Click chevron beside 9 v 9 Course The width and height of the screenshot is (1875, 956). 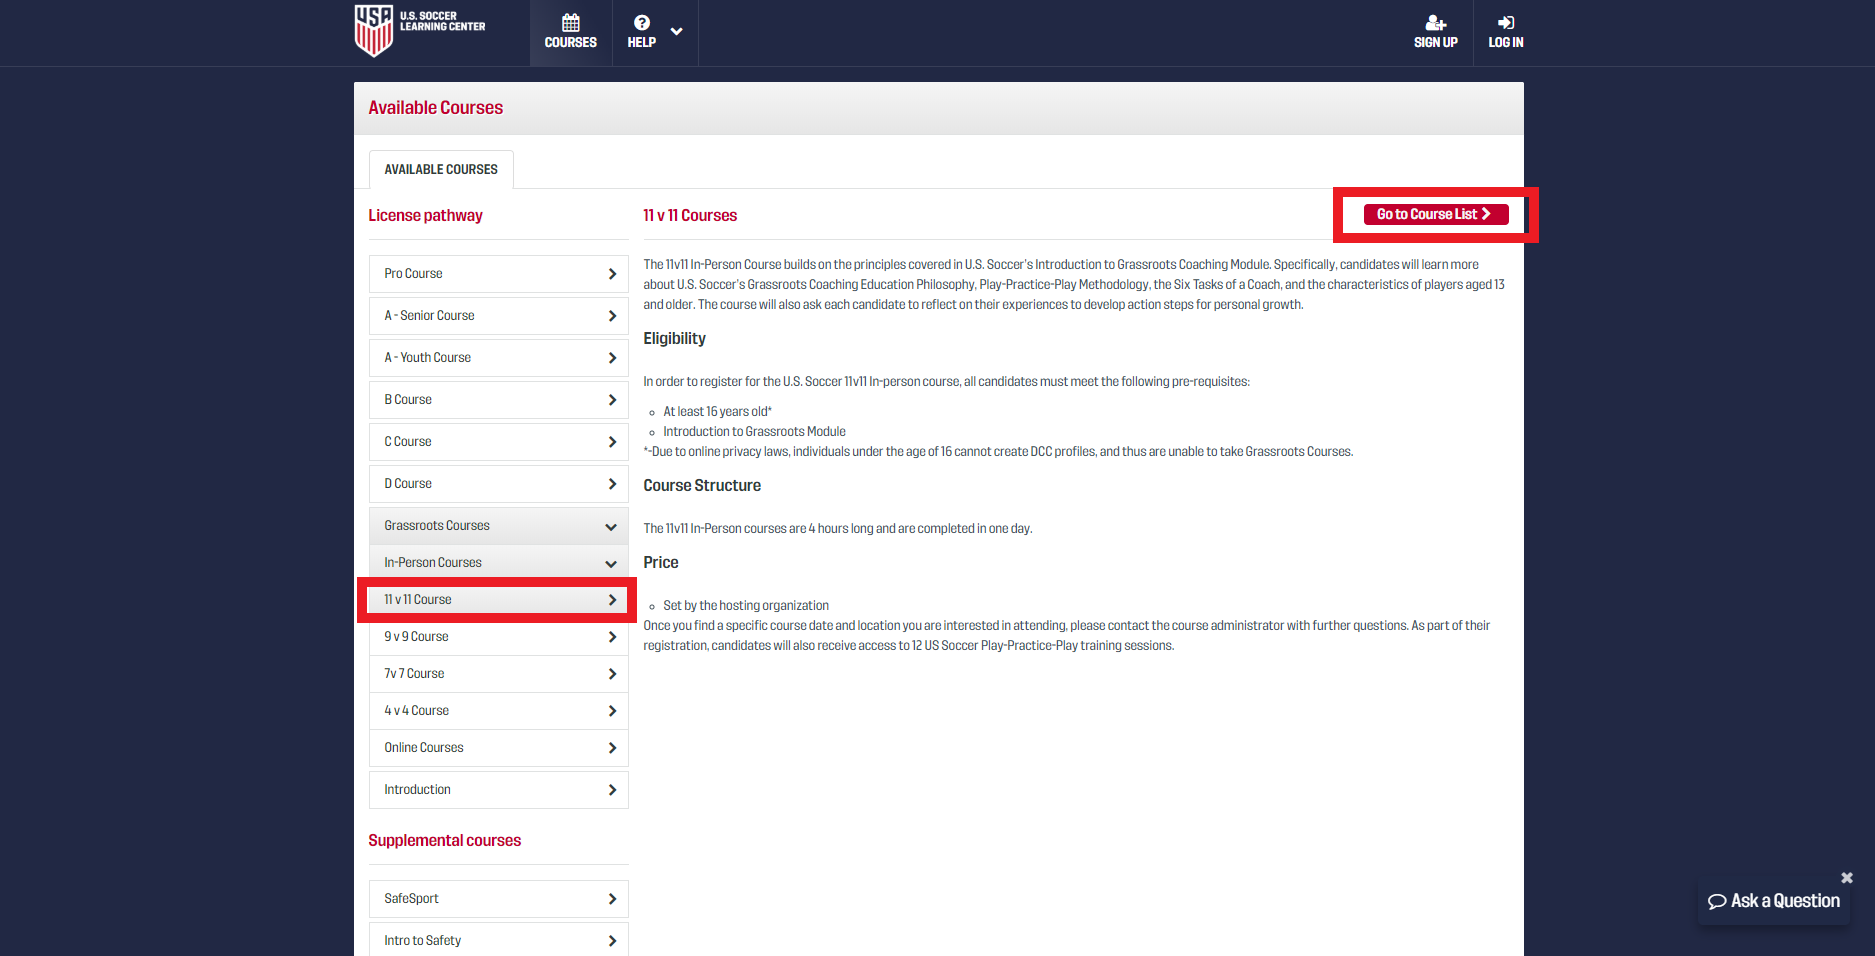click(612, 637)
